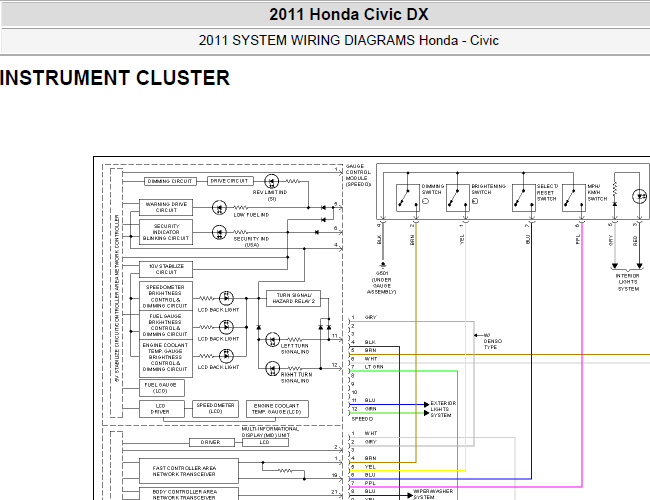Click the coolant temp LCD back light LED symbol

pyautogui.click(x=226, y=355)
